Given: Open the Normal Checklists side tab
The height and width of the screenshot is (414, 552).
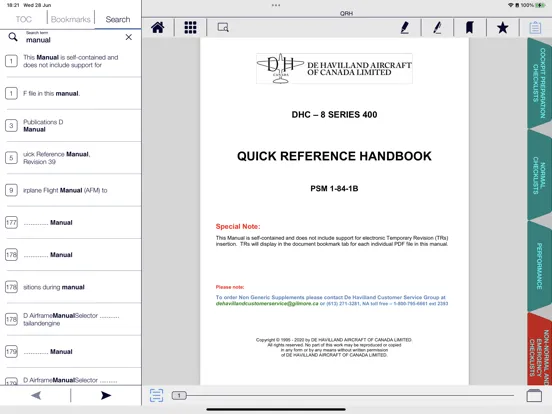Looking at the screenshot, I should coord(539,175).
